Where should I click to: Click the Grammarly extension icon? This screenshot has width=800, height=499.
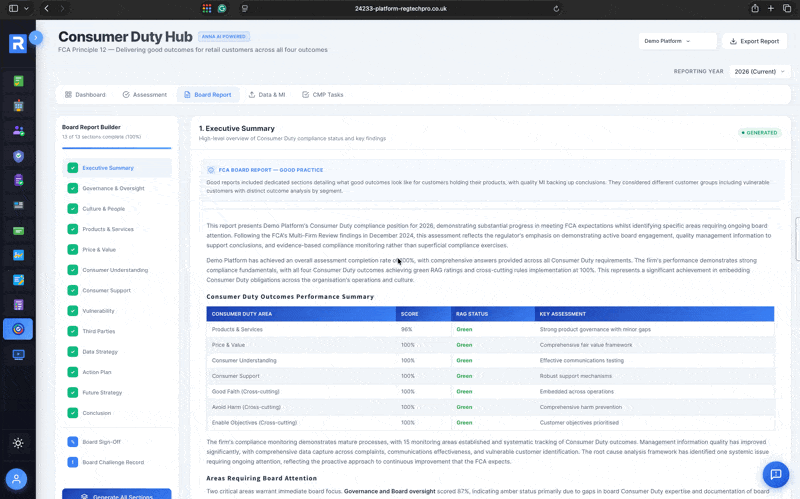[222, 8]
